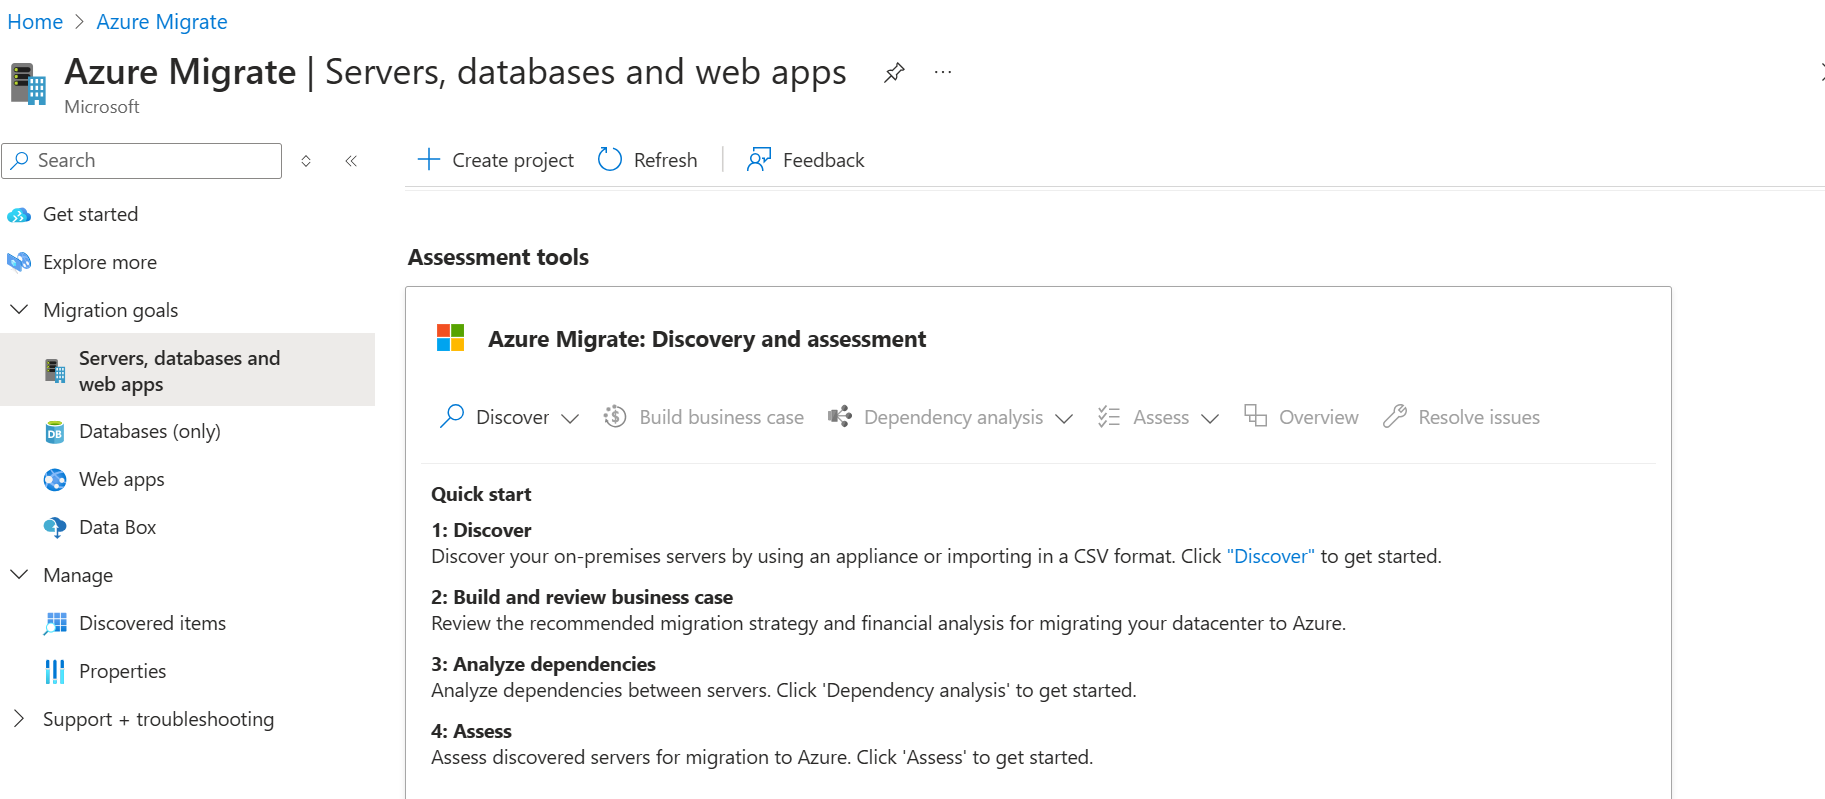
Task: Click the '3: Analyze dependencies' heading
Action: pos(543,664)
